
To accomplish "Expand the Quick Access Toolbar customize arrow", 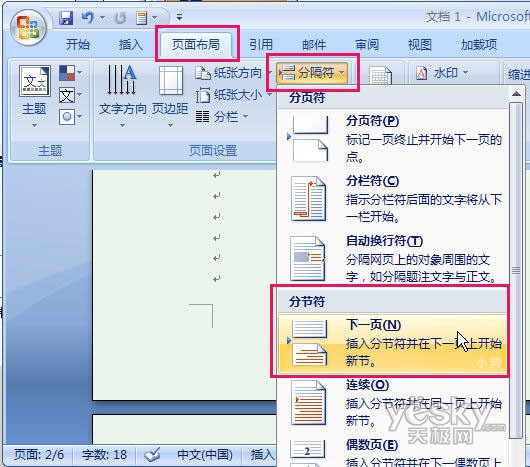I will (179, 17).
